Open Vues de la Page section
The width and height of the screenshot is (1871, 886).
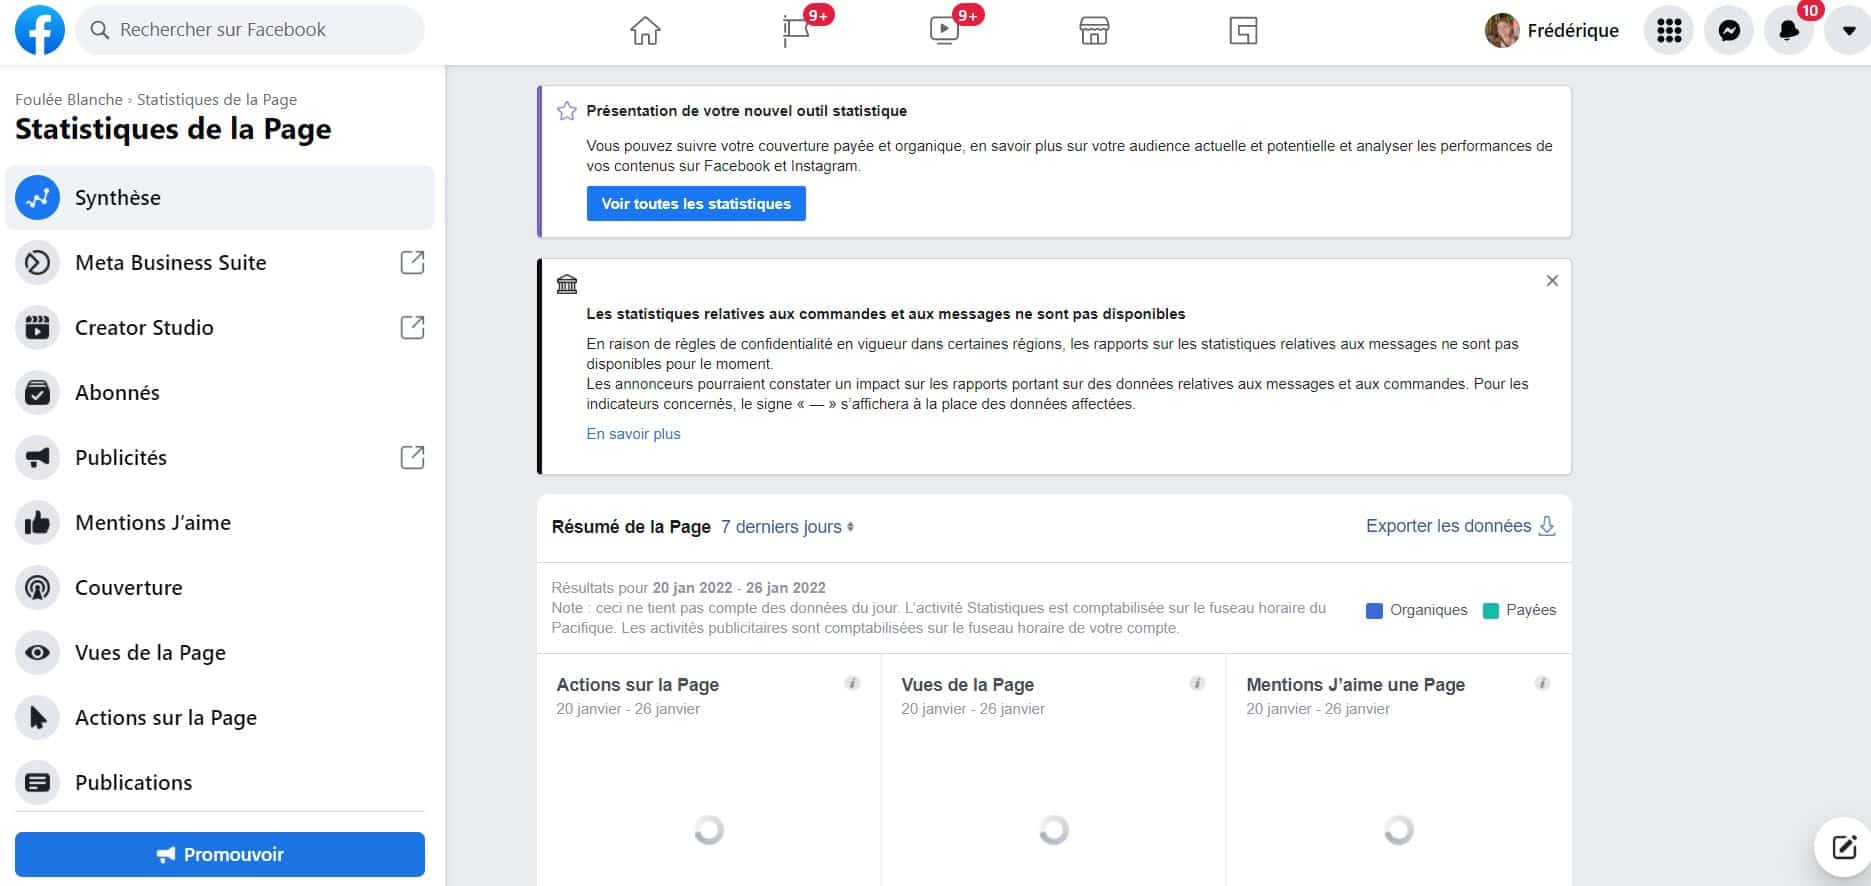click(x=150, y=653)
